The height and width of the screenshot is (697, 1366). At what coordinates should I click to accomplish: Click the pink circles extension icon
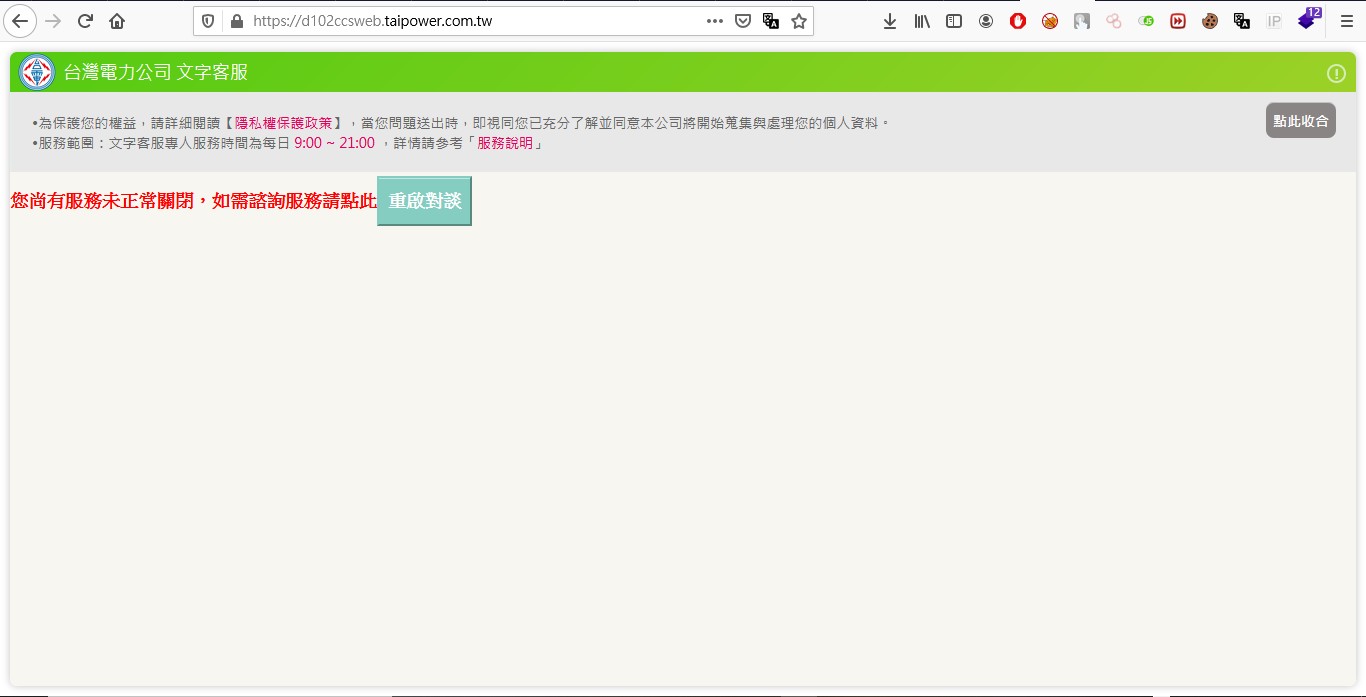pos(1114,21)
